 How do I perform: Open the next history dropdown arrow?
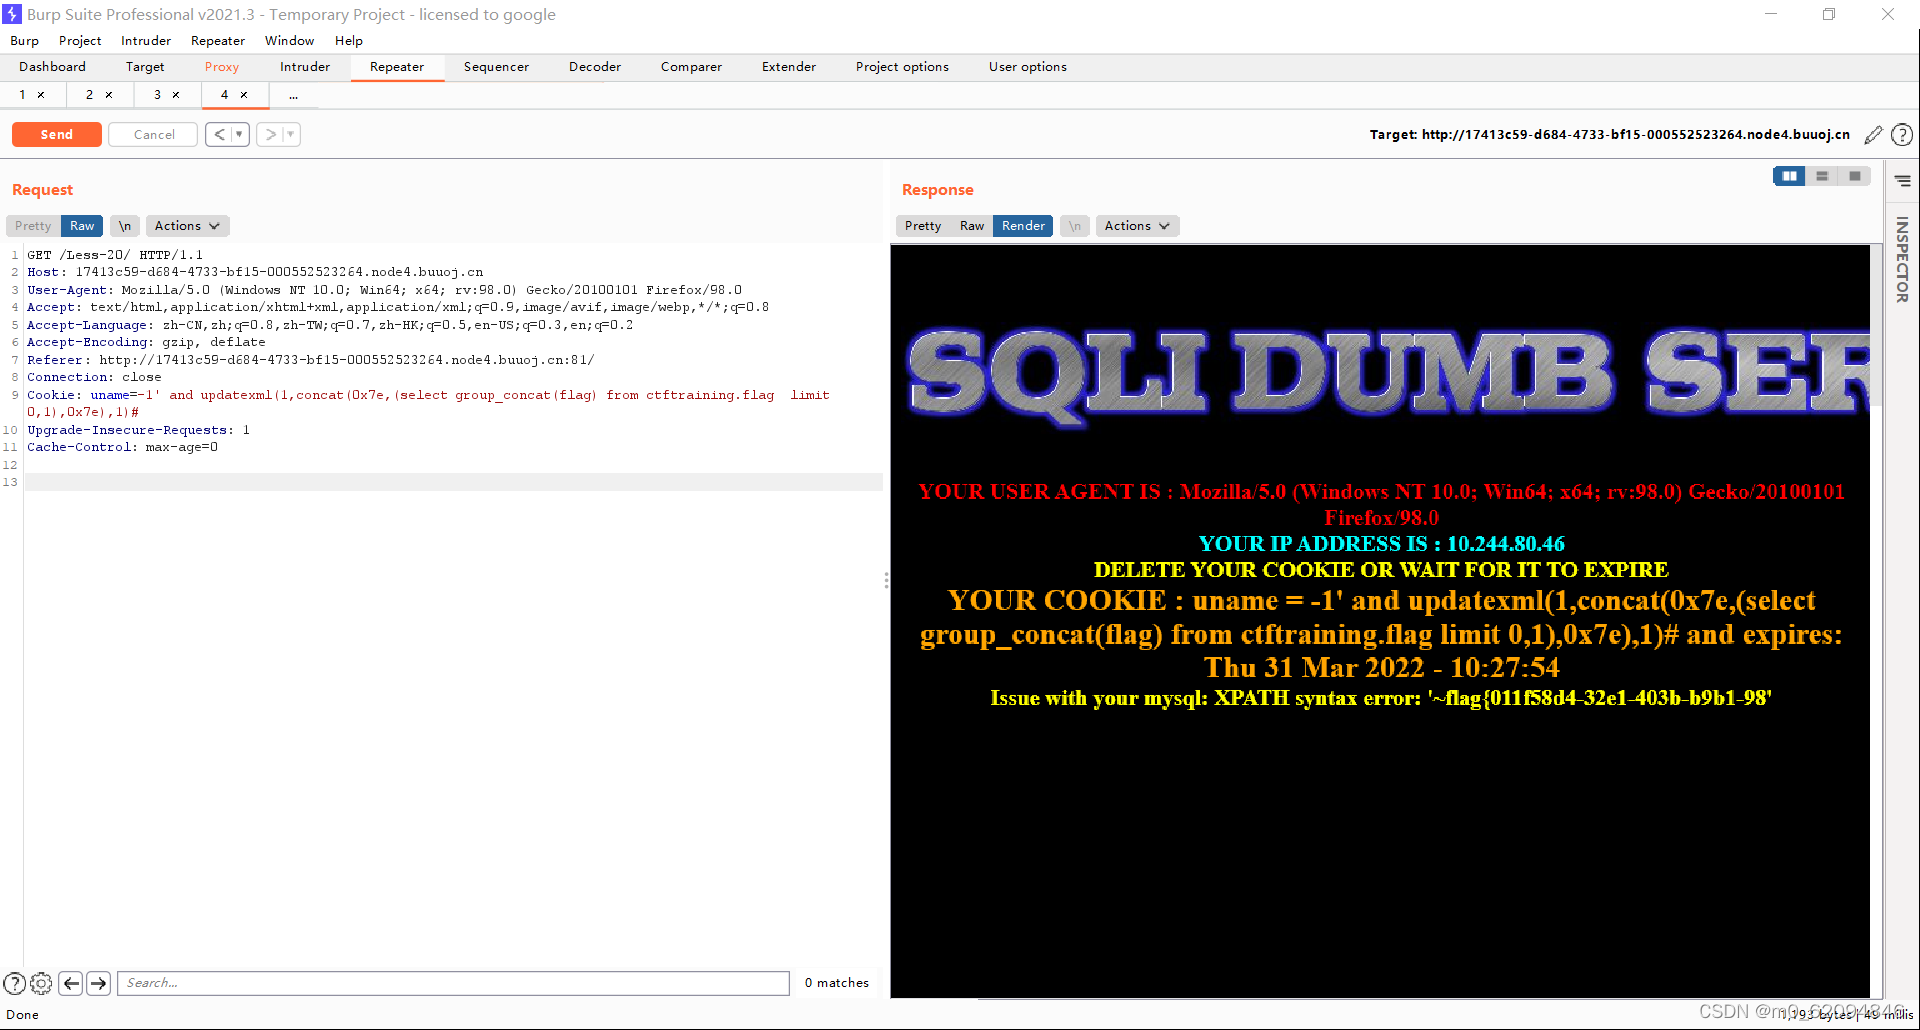tap(291, 134)
